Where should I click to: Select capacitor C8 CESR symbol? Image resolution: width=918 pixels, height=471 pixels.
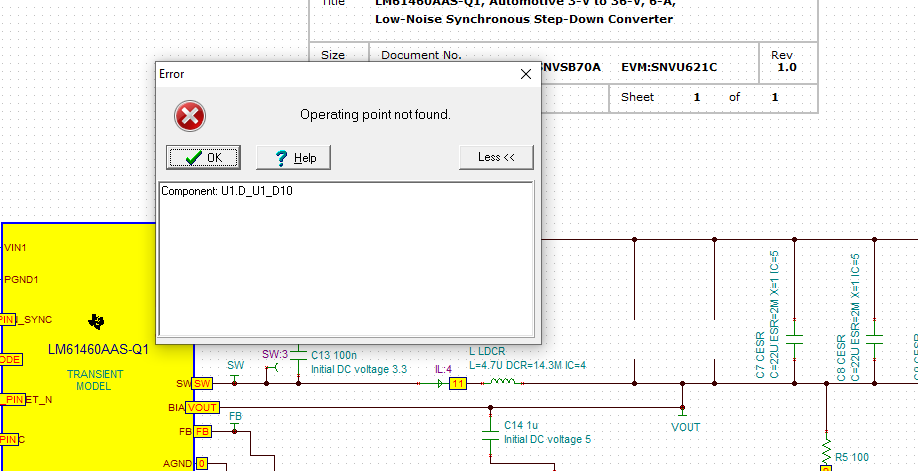pyautogui.click(x=874, y=340)
